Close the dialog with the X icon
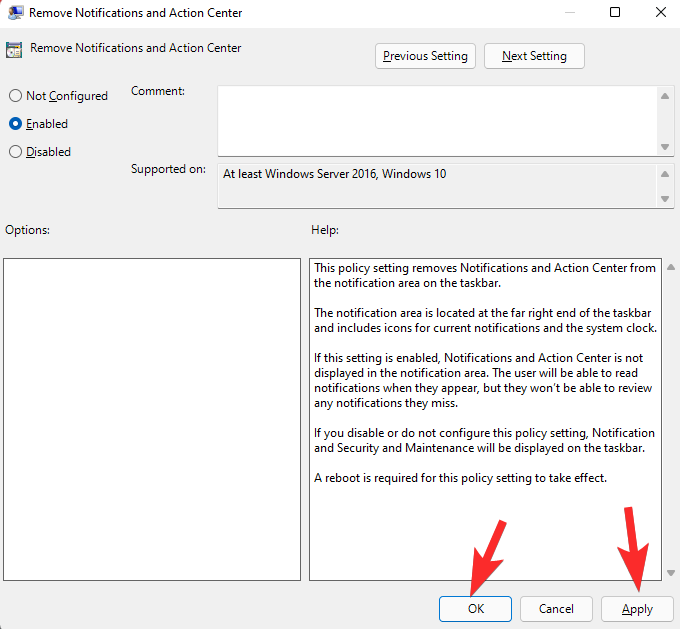Image resolution: width=680 pixels, height=629 pixels. pyautogui.click(x=660, y=12)
